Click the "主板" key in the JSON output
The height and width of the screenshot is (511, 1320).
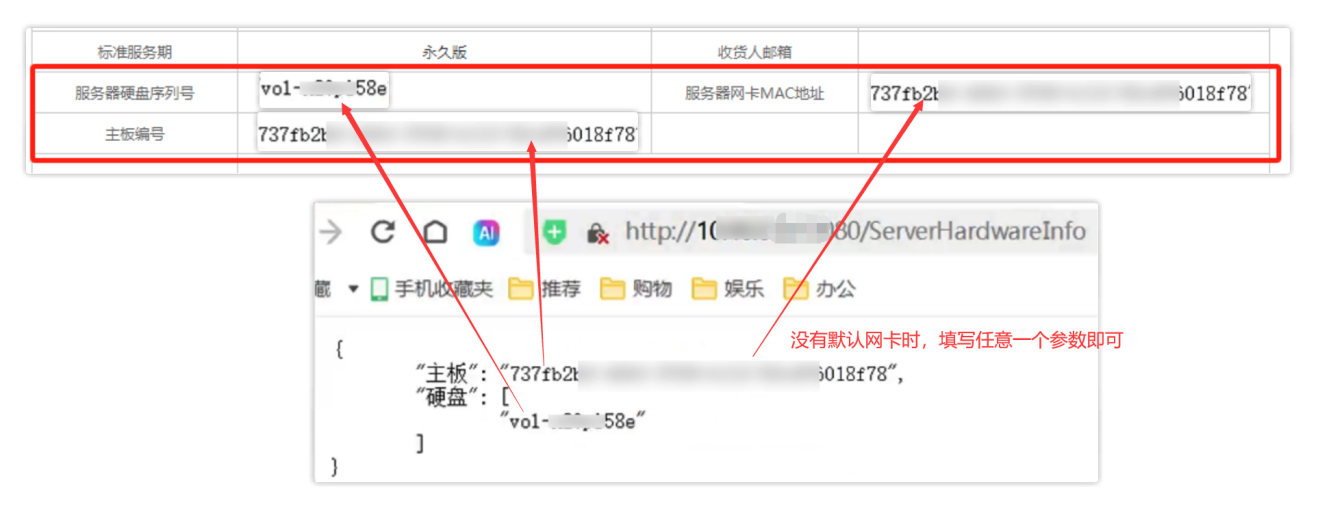tap(448, 374)
